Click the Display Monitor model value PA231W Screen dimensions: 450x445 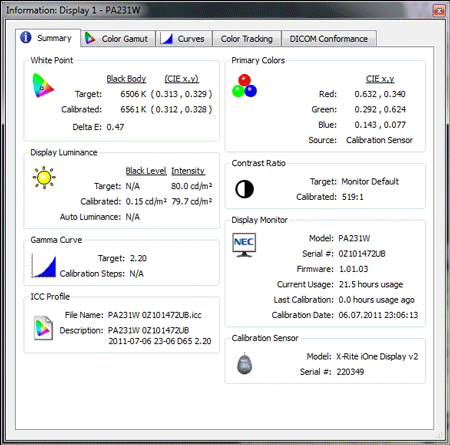354,238
